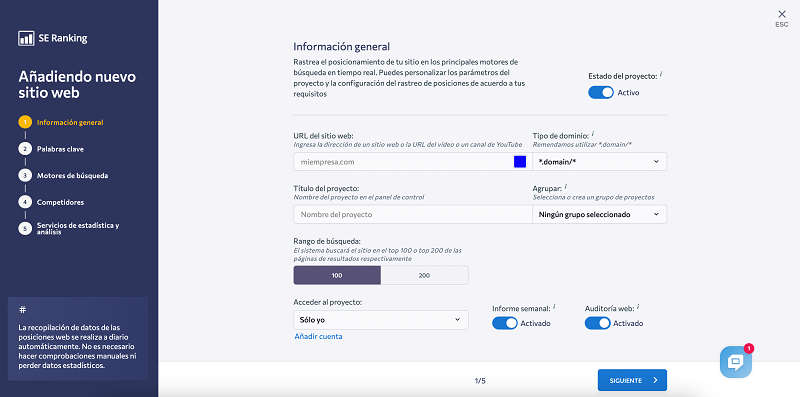Click the Añadir cuenta link
The width and height of the screenshot is (800, 397).
tap(318, 336)
